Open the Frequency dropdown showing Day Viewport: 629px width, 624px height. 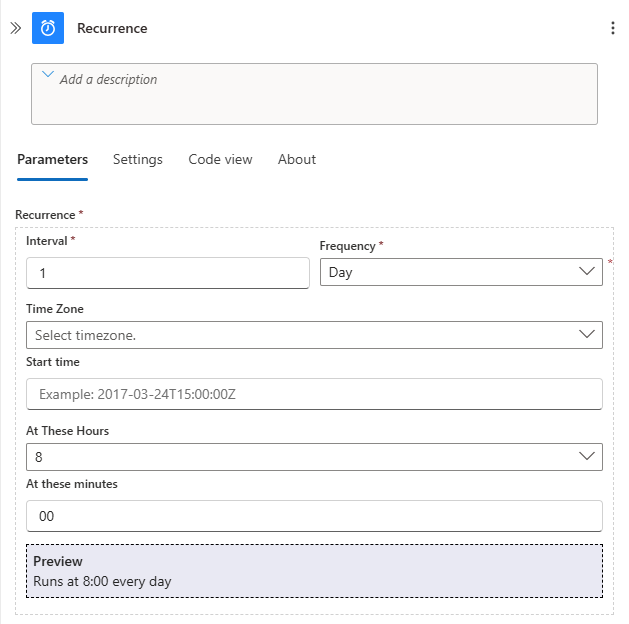point(461,272)
